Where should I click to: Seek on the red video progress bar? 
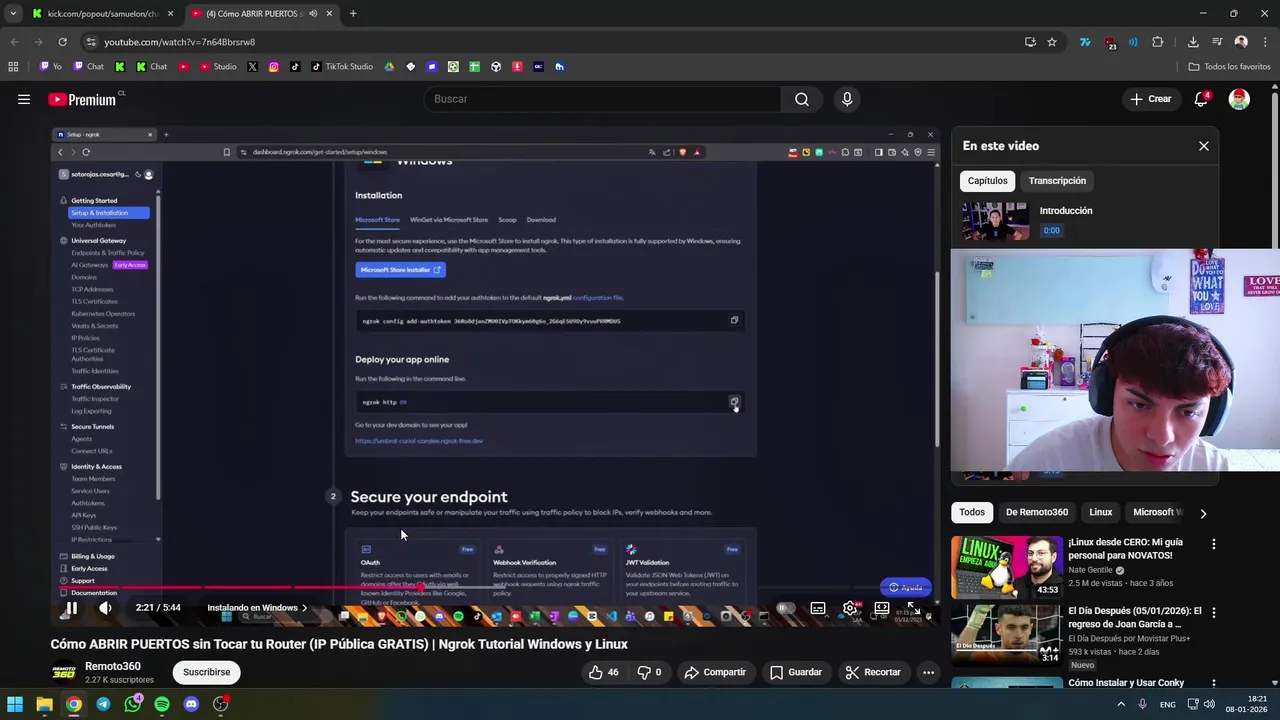(x=495, y=588)
